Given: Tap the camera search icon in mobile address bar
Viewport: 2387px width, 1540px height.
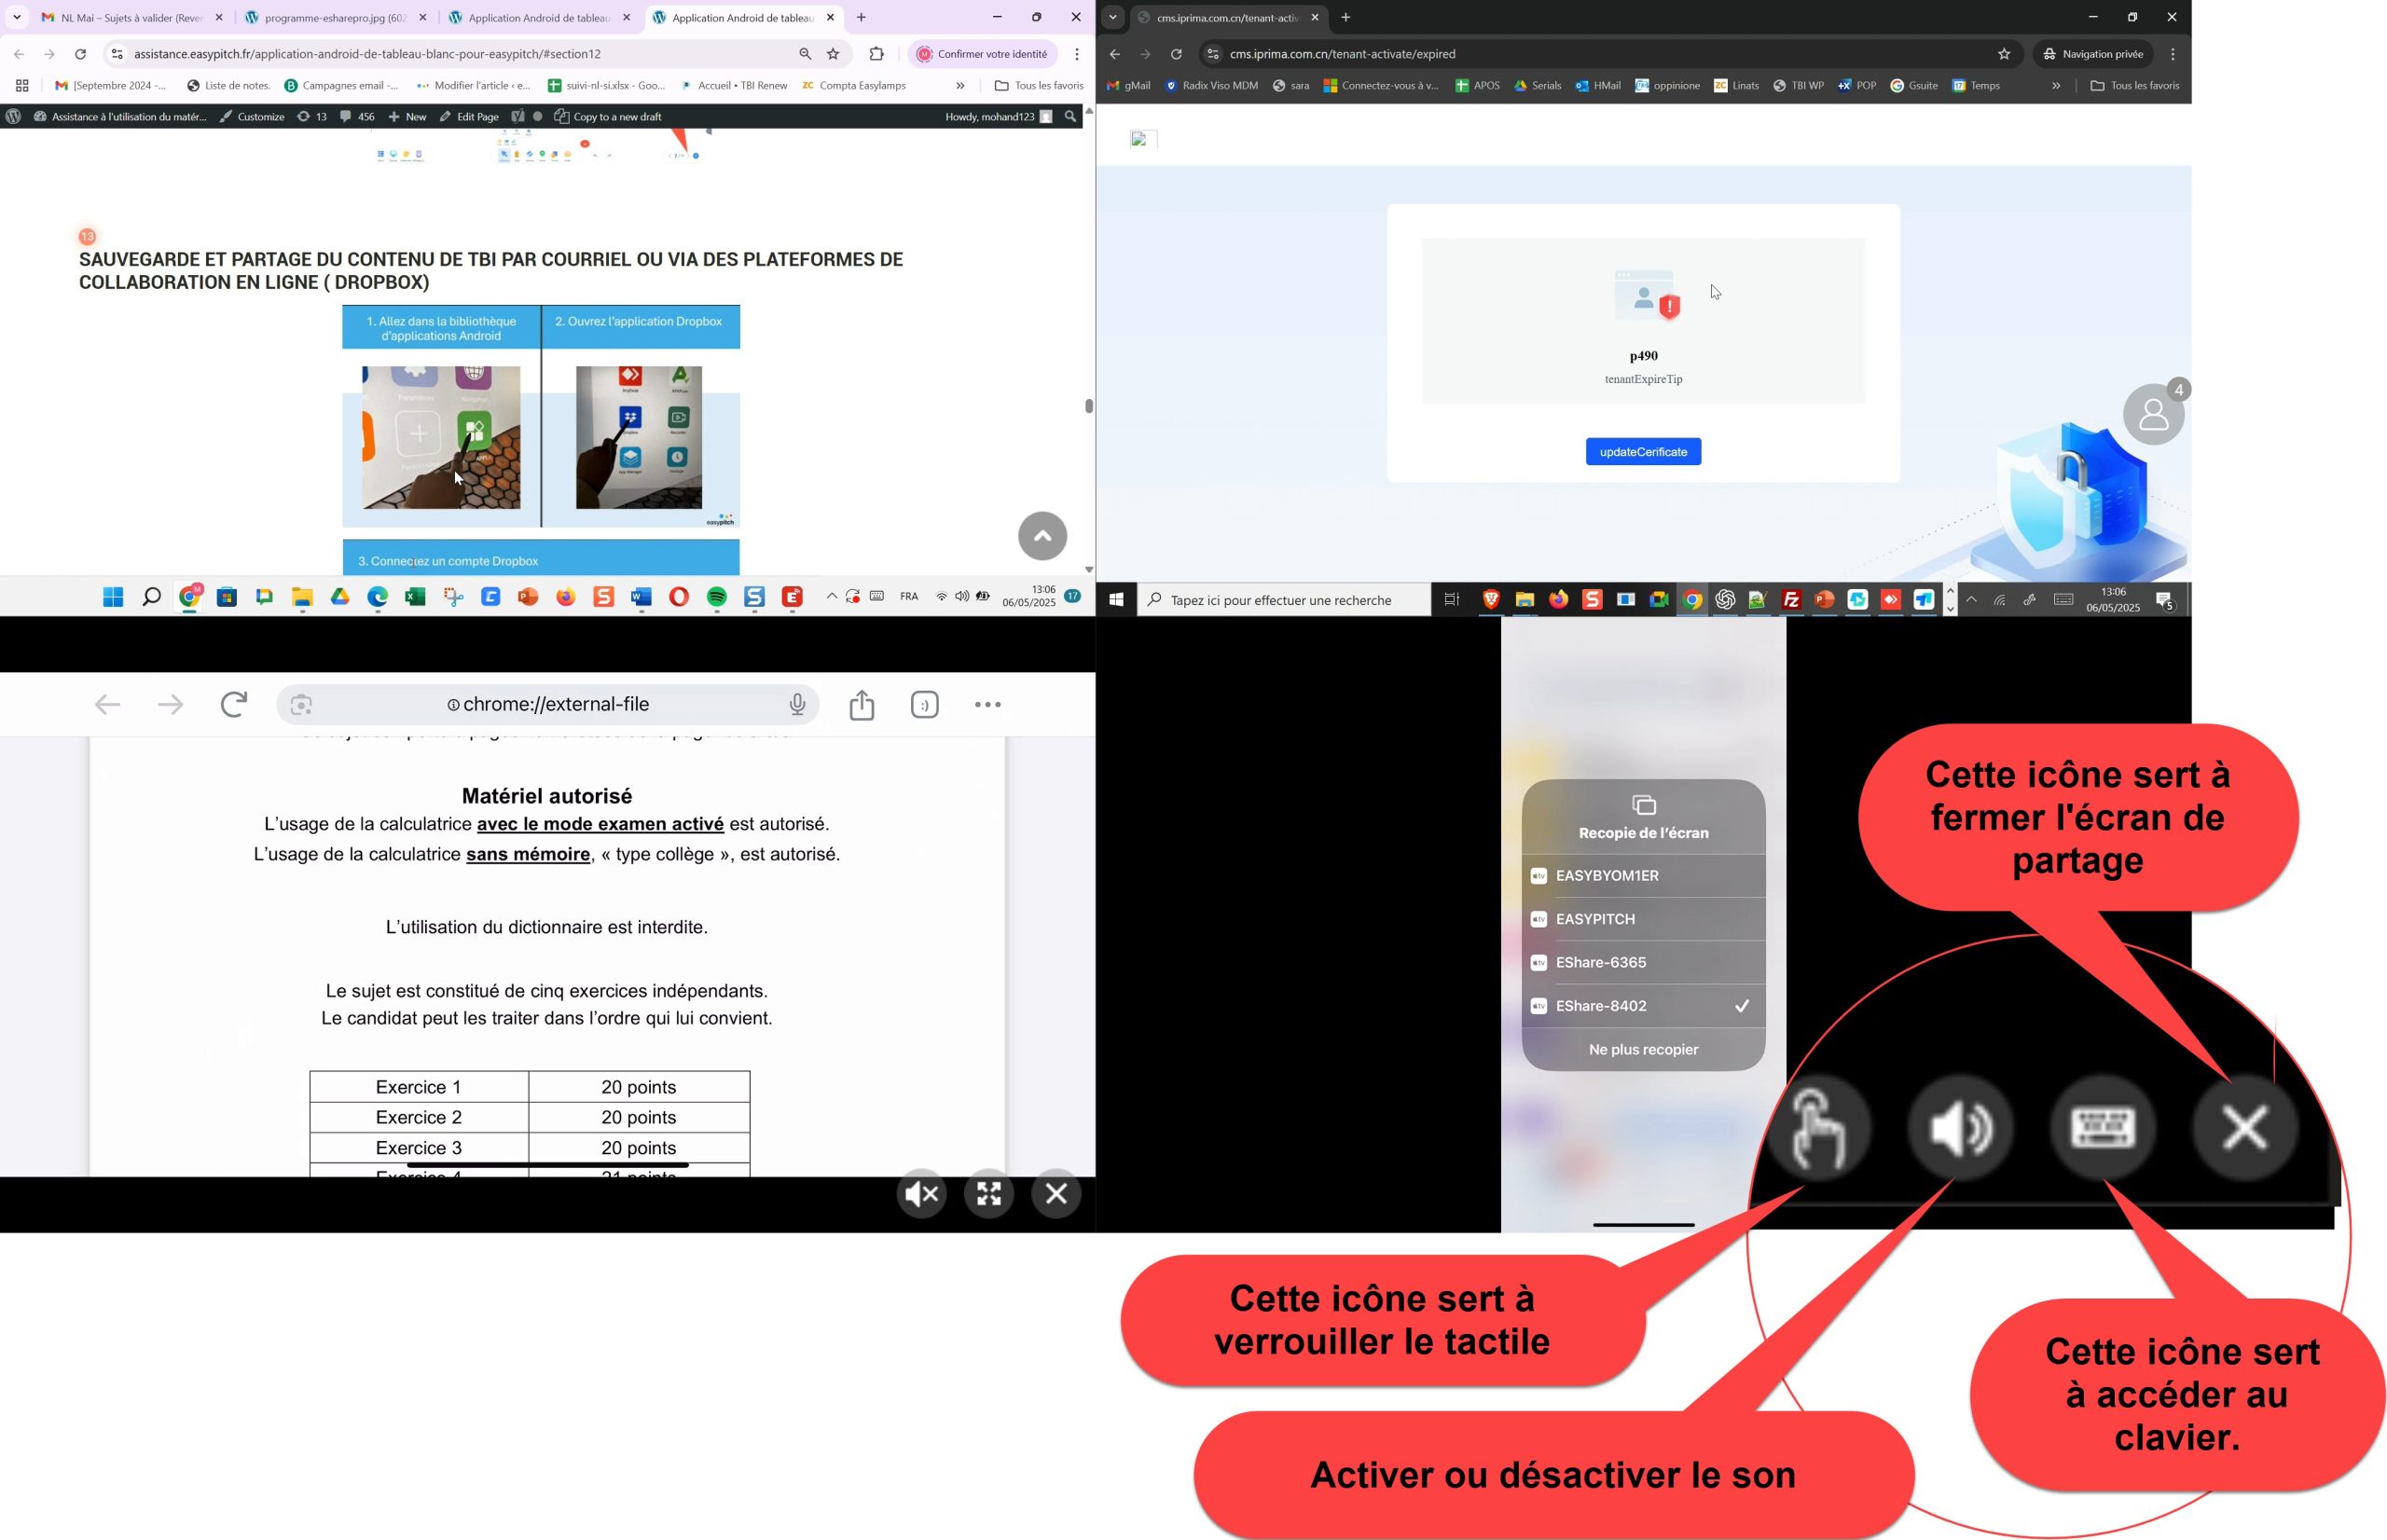Looking at the screenshot, I should tap(302, 706).
